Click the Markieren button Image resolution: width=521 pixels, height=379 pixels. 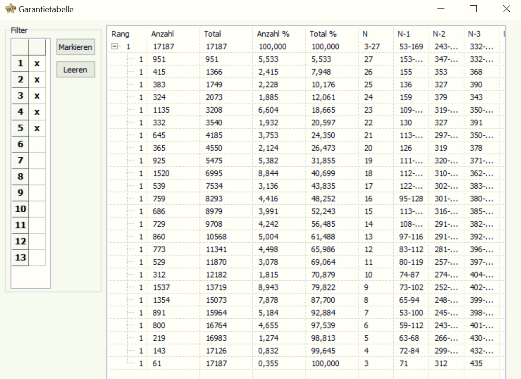pos(75,47)
